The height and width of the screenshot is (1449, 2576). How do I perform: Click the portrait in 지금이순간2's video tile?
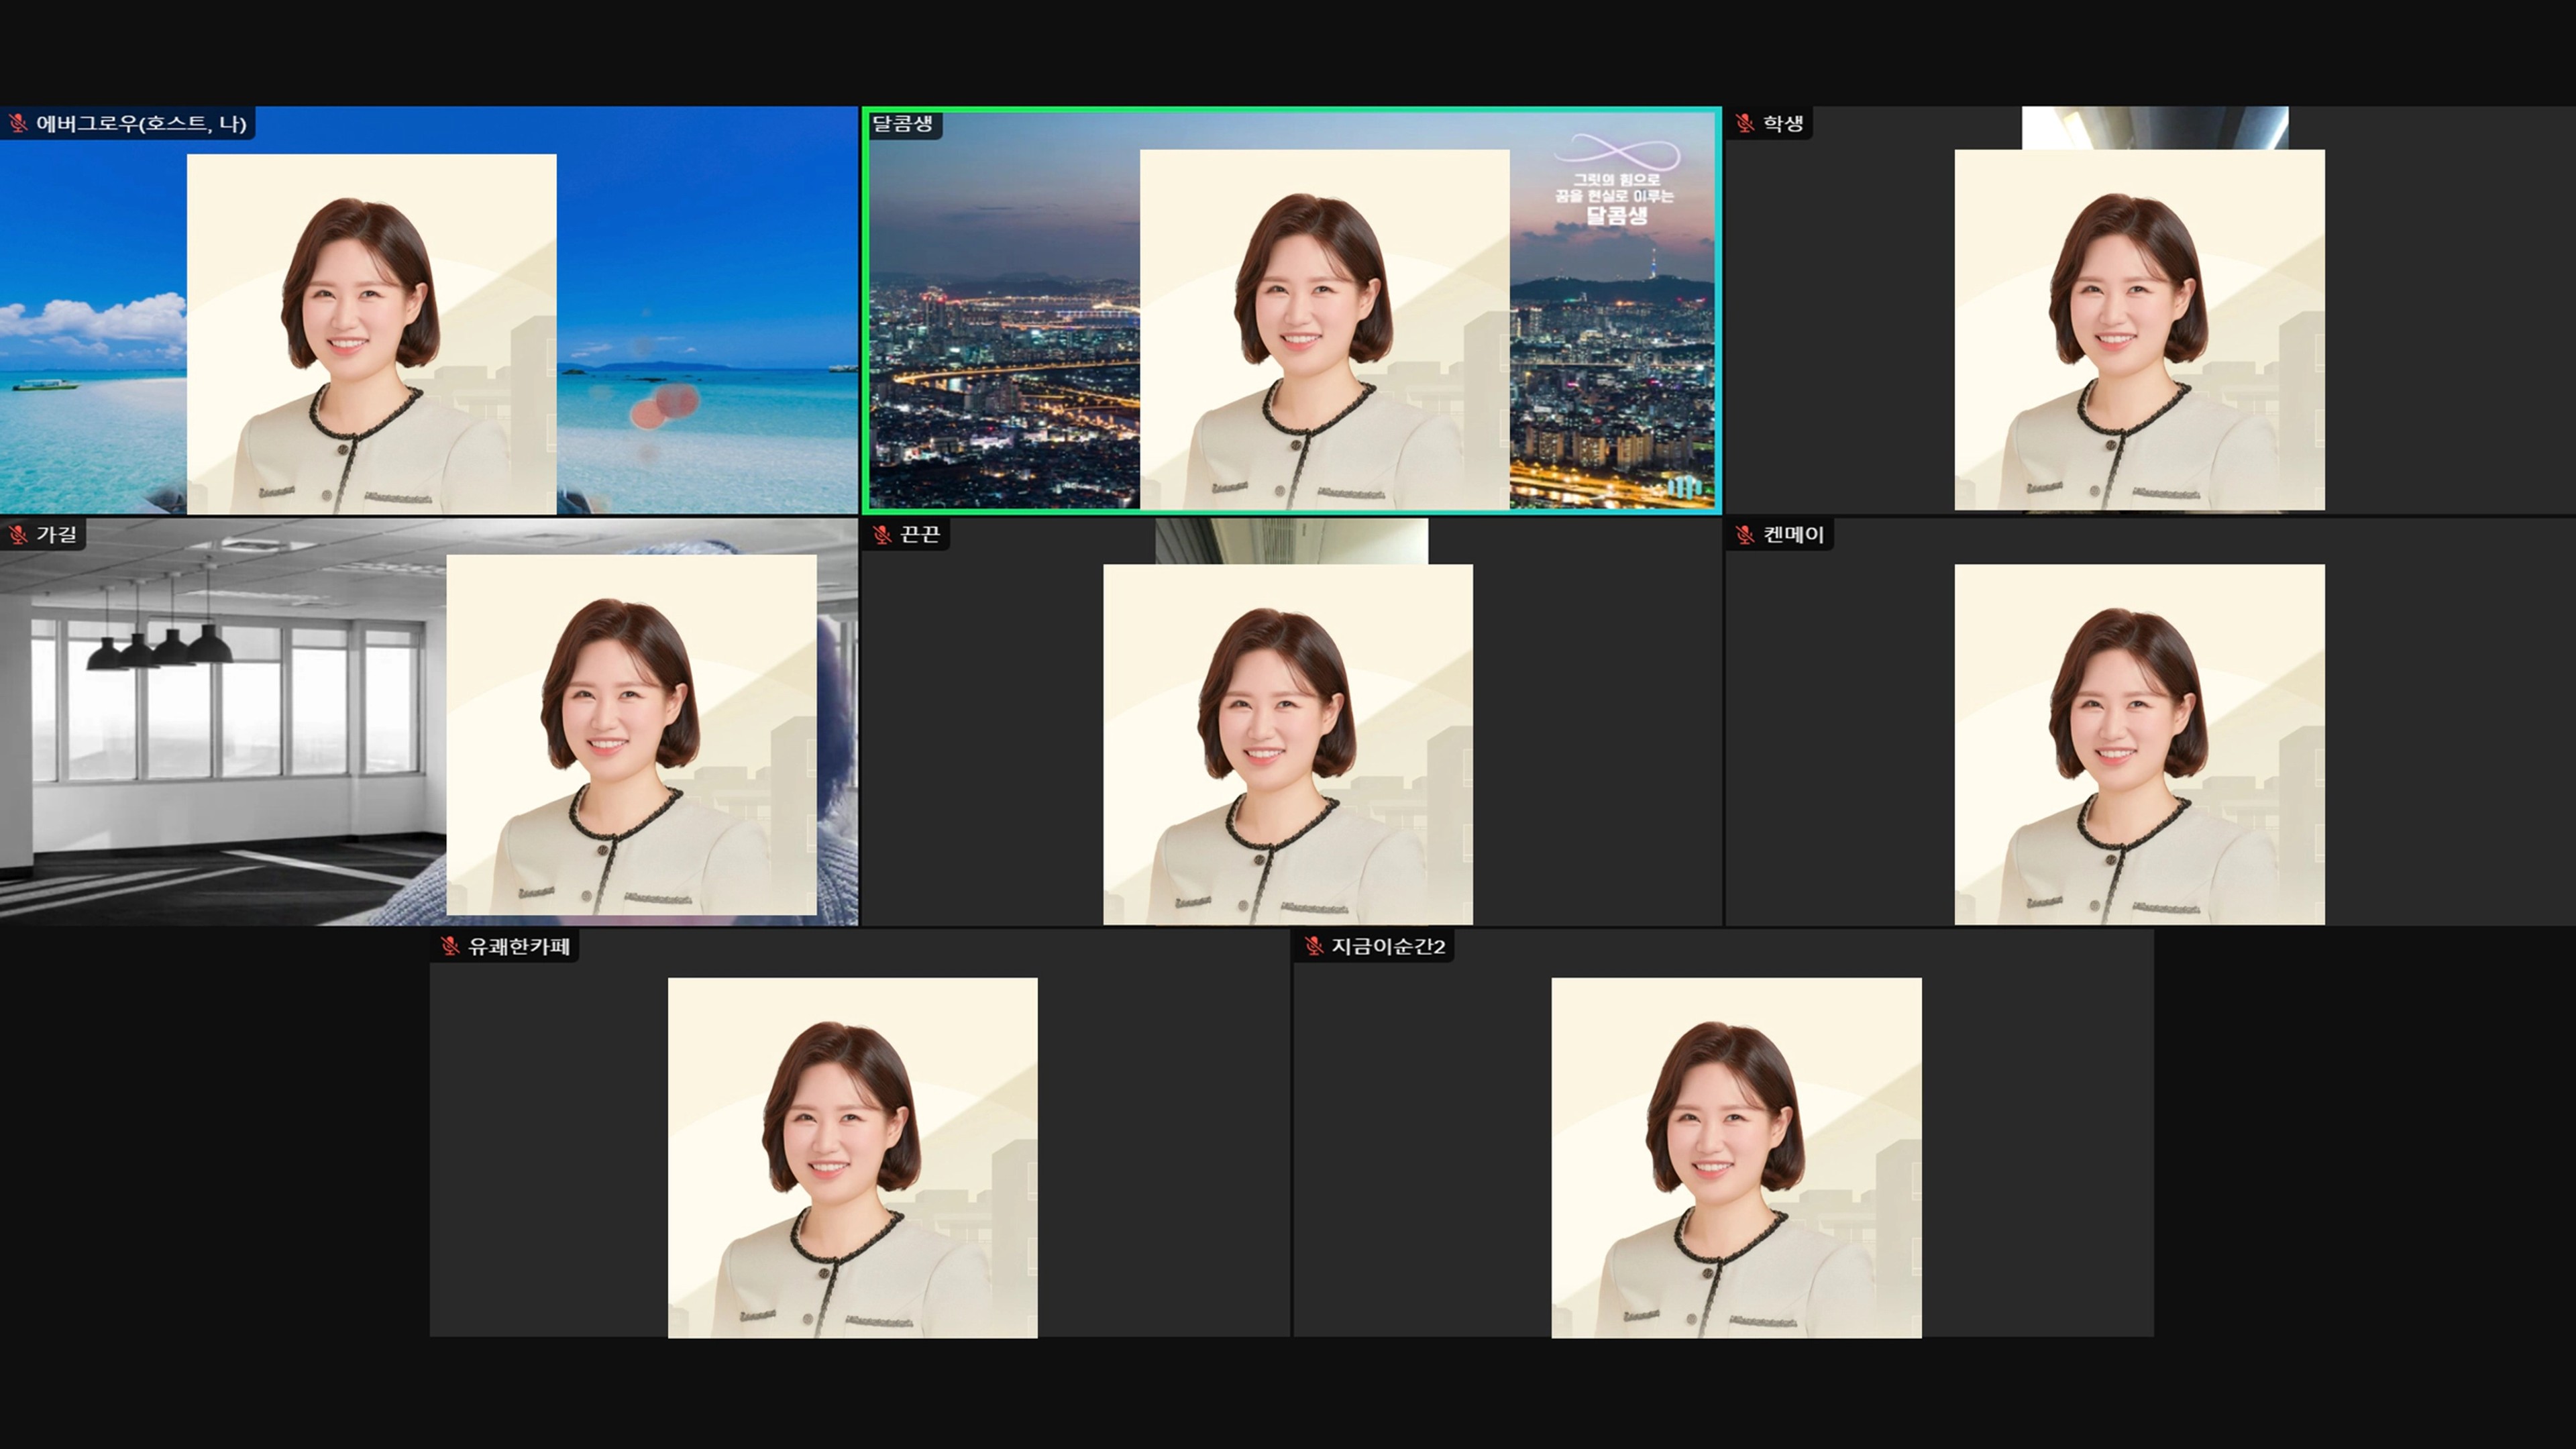pyautogui.click(x=1736, y=1157)
